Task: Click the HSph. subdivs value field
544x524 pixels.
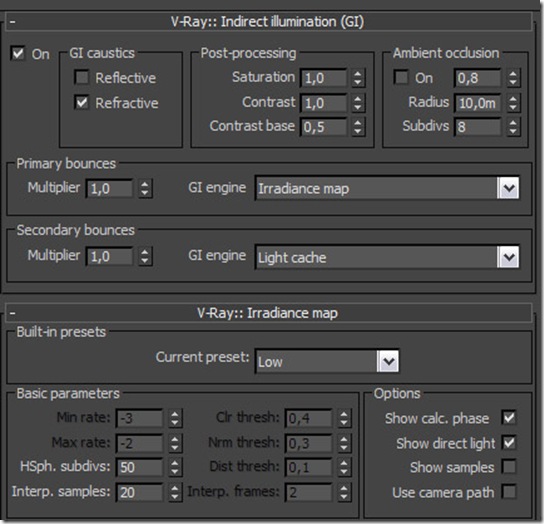Action: pos(139,467)
